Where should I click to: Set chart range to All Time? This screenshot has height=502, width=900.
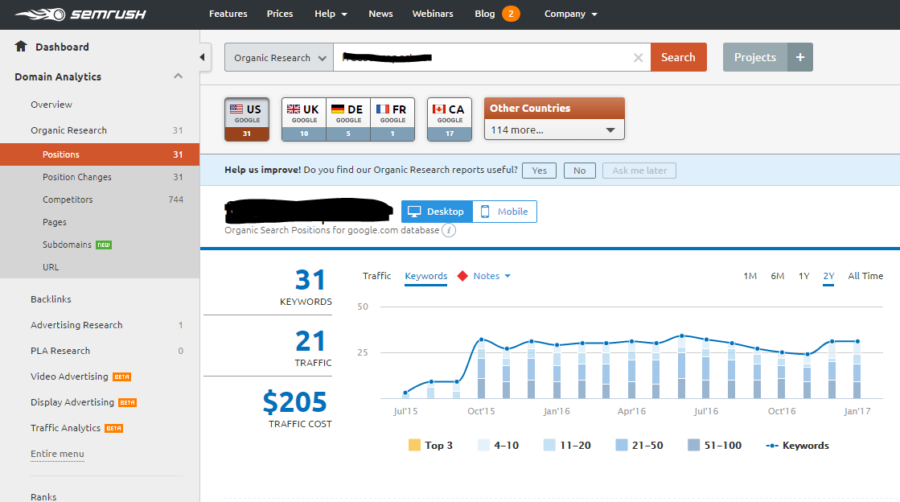(865, 276)
